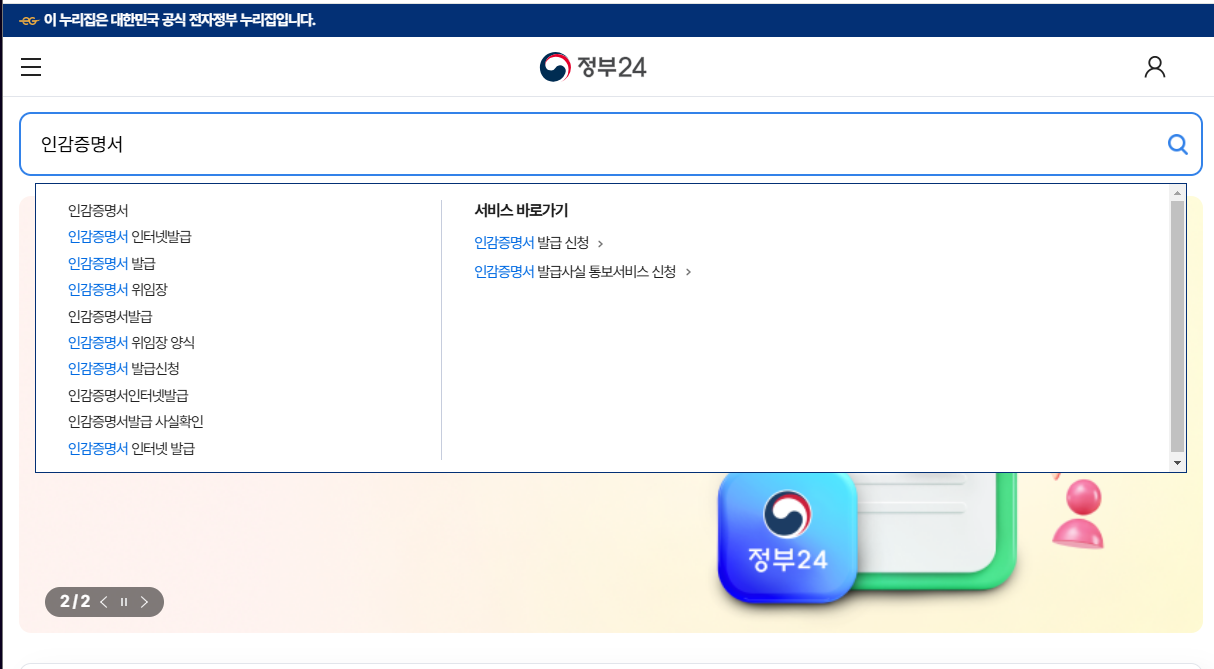Select suggestion 인감증명서발급 사실확인

(x=136, y=422)
